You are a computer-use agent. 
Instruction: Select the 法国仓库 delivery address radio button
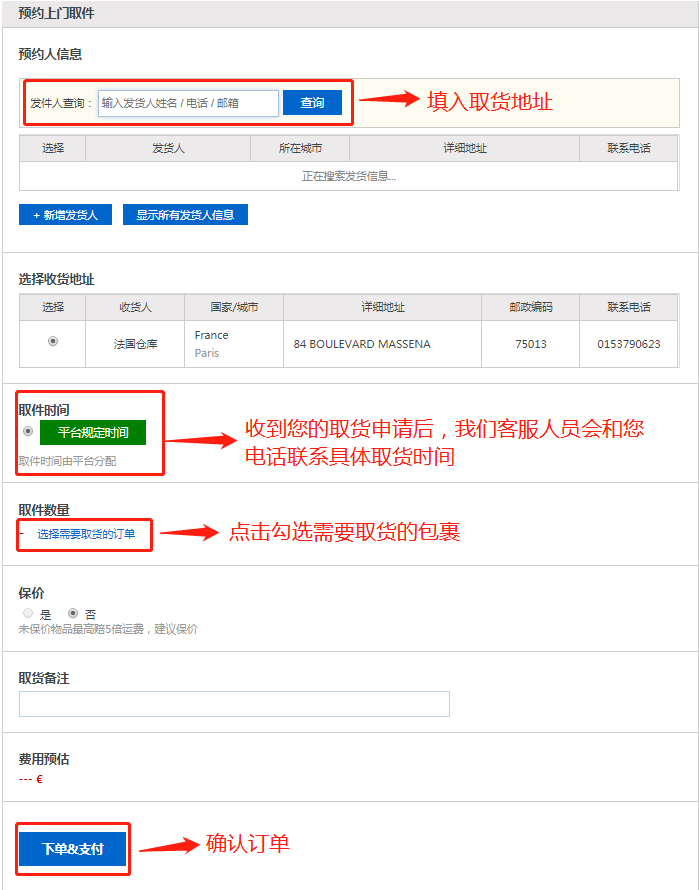53,341
